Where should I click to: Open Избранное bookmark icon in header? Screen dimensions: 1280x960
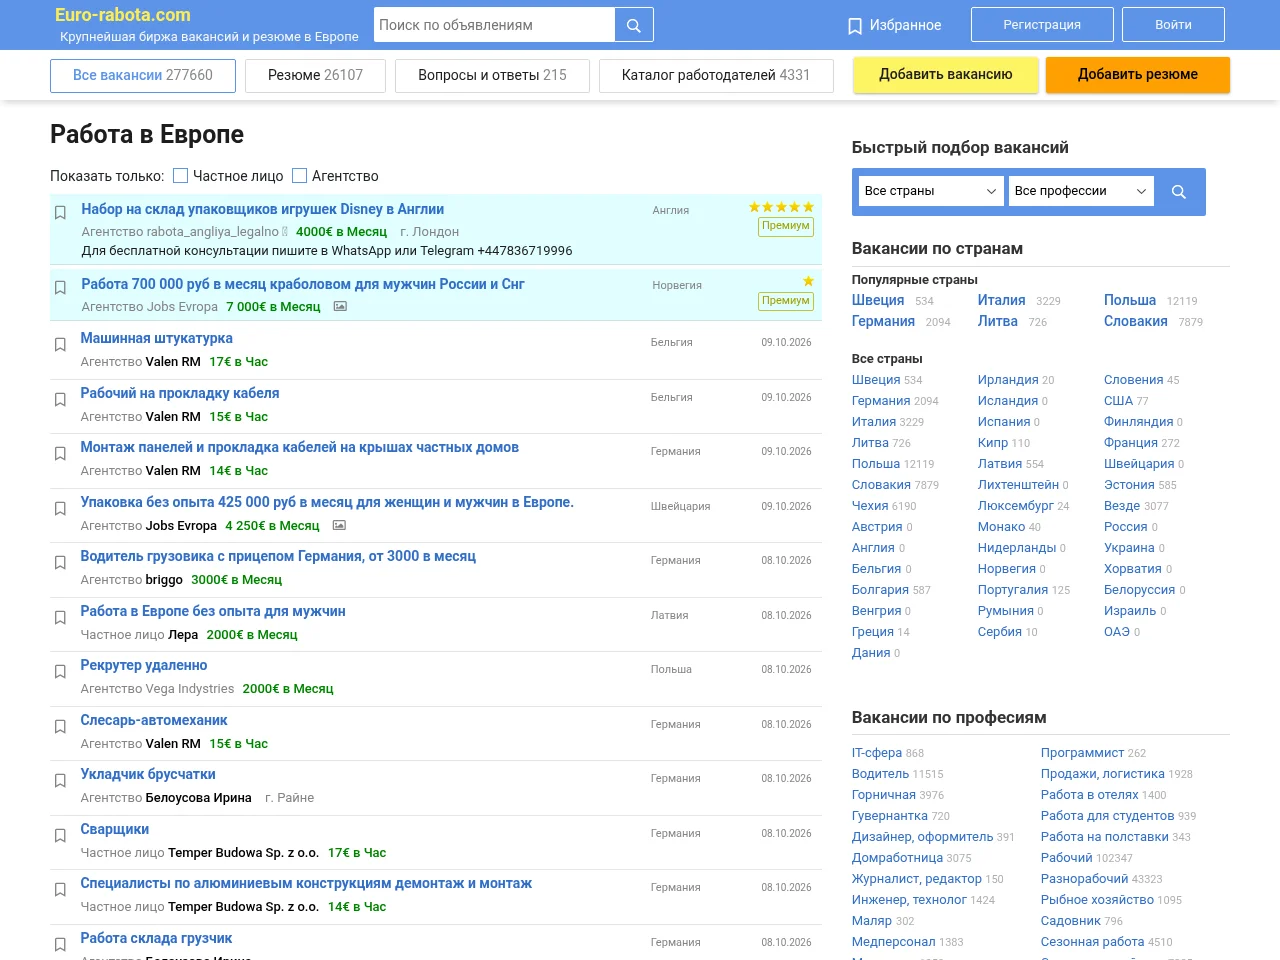point(855,26)
